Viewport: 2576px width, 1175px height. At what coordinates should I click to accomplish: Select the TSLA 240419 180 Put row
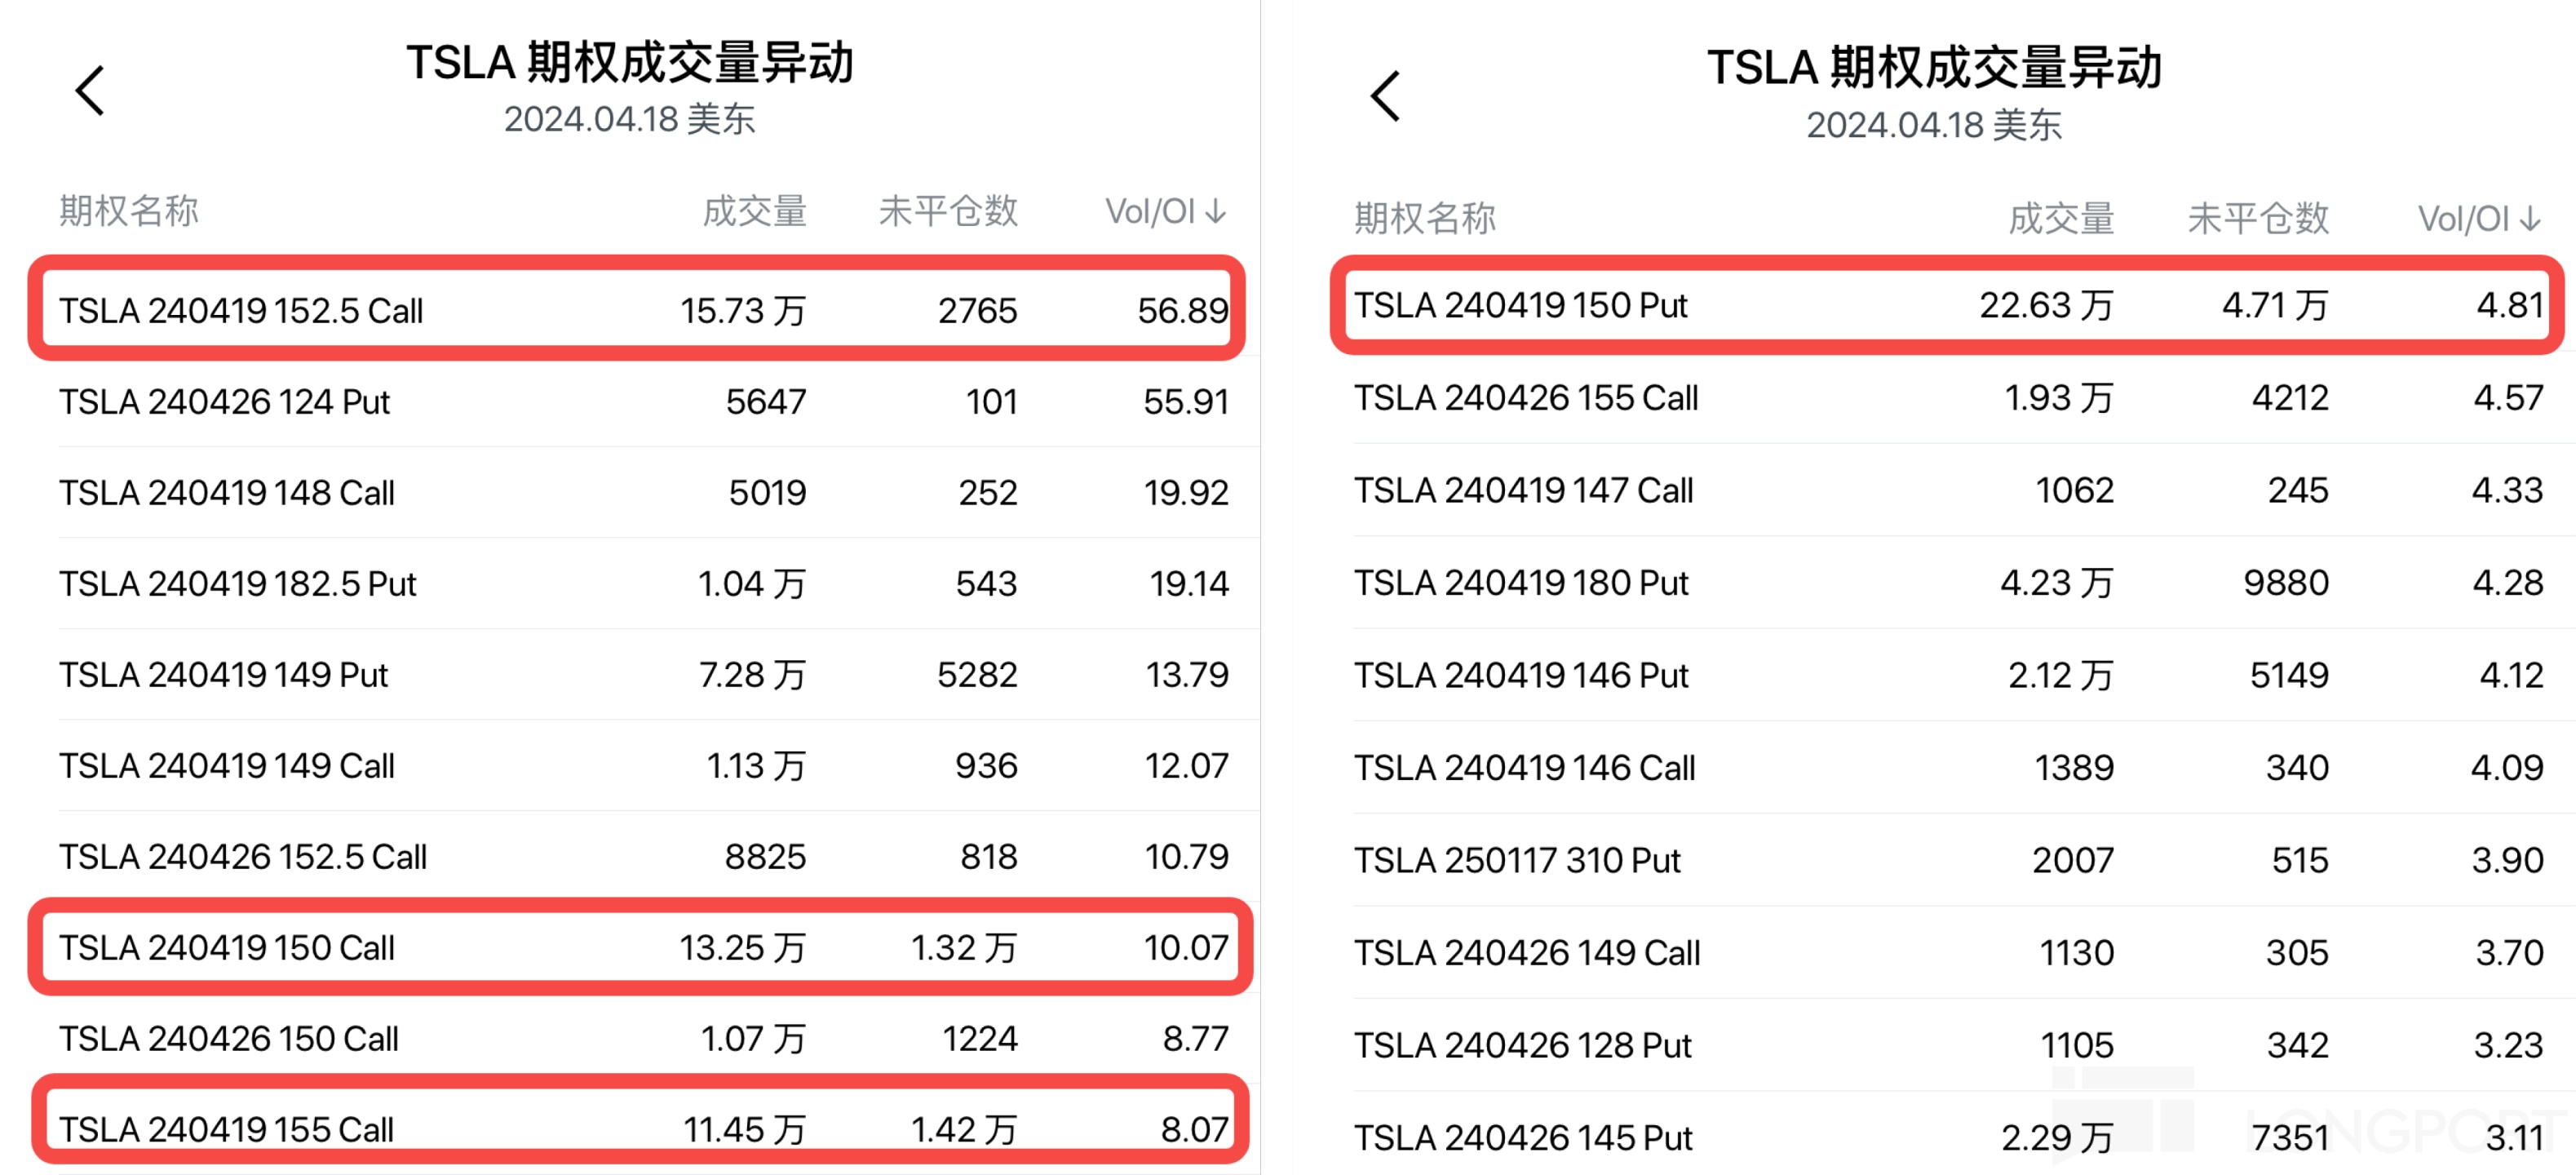(x=1520, y=583)
